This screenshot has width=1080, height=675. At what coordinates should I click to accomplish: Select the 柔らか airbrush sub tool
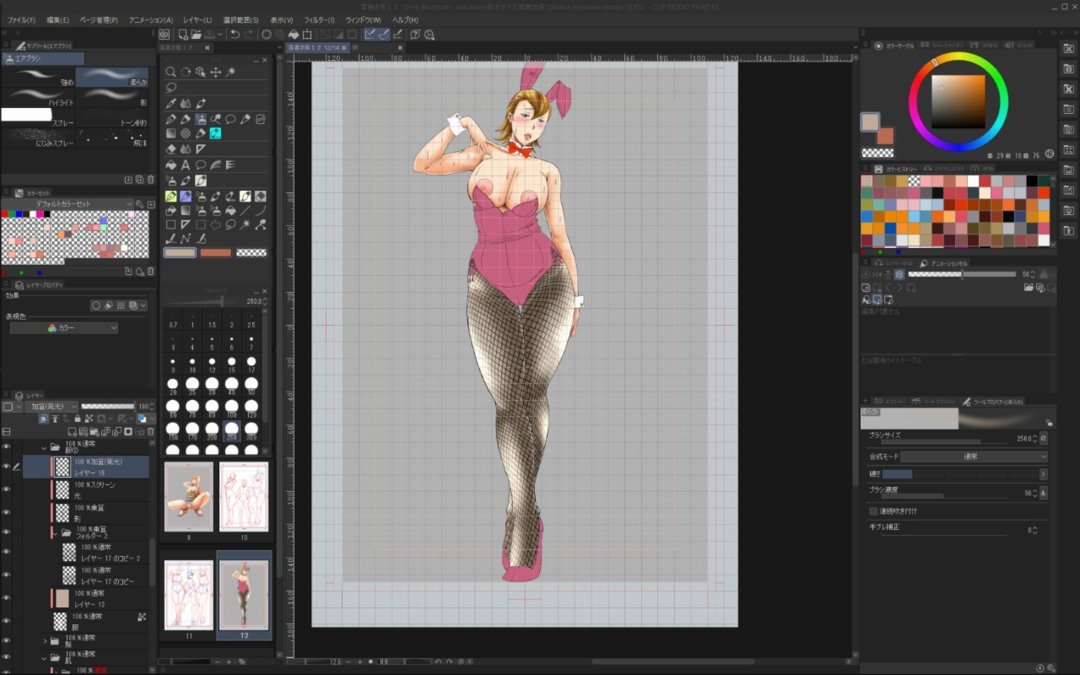112,75
